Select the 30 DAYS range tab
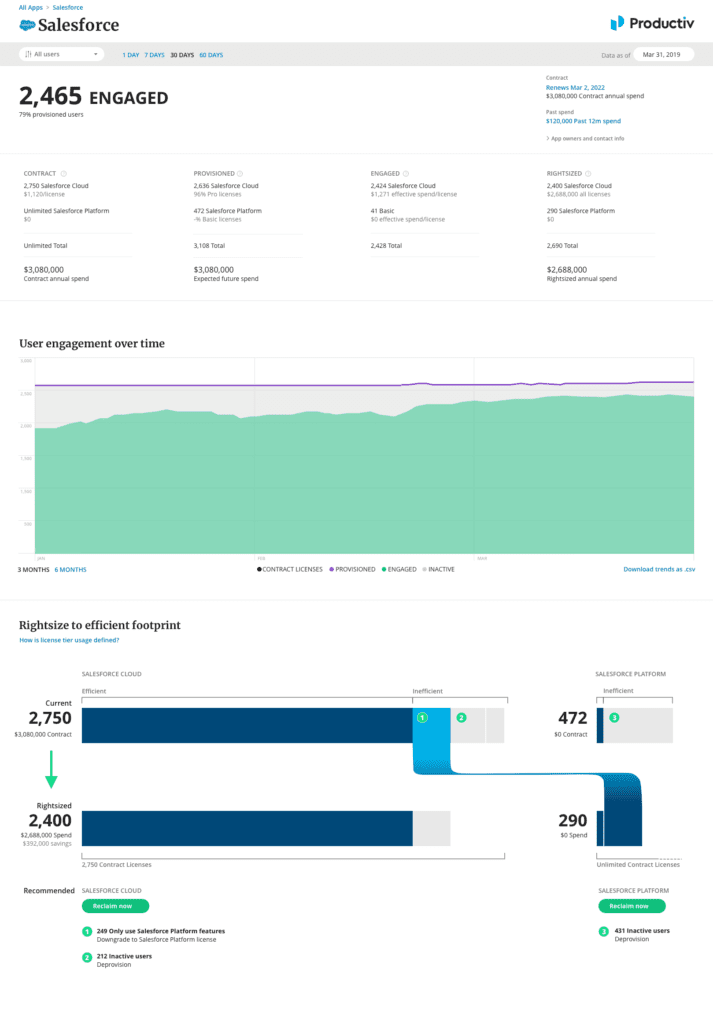The width and height of the screenshot is (713, 1024). click(182, 55)
